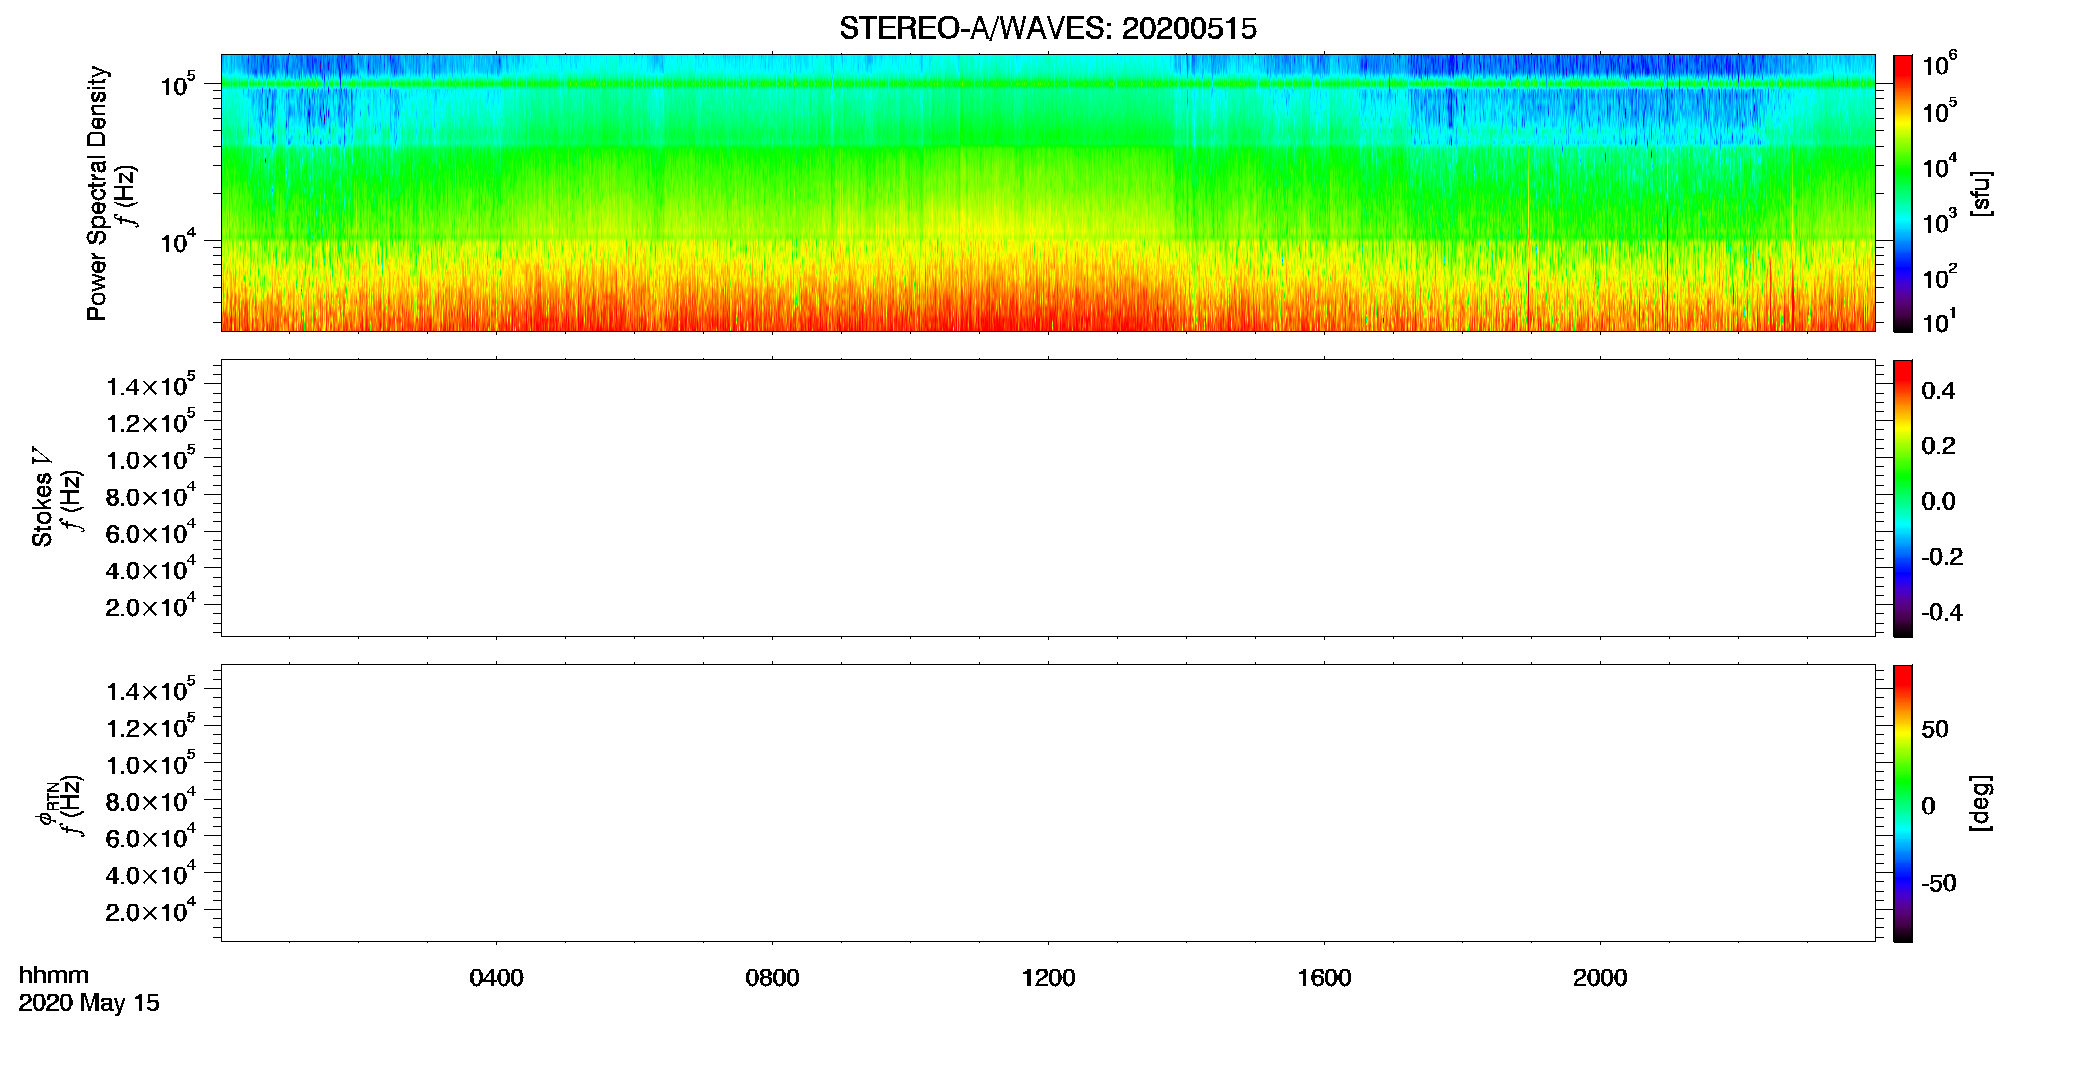Click the power spectral density colorbar
Viewport: 2096px width, 1080px height.
[x=1903, y=193]
